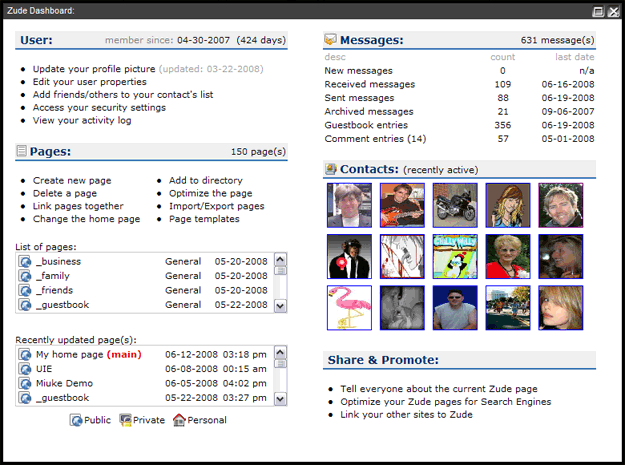Click the List of pages scrollbar thumb
The height and width of the screenshot is (465, 625).
click(281, 271)
